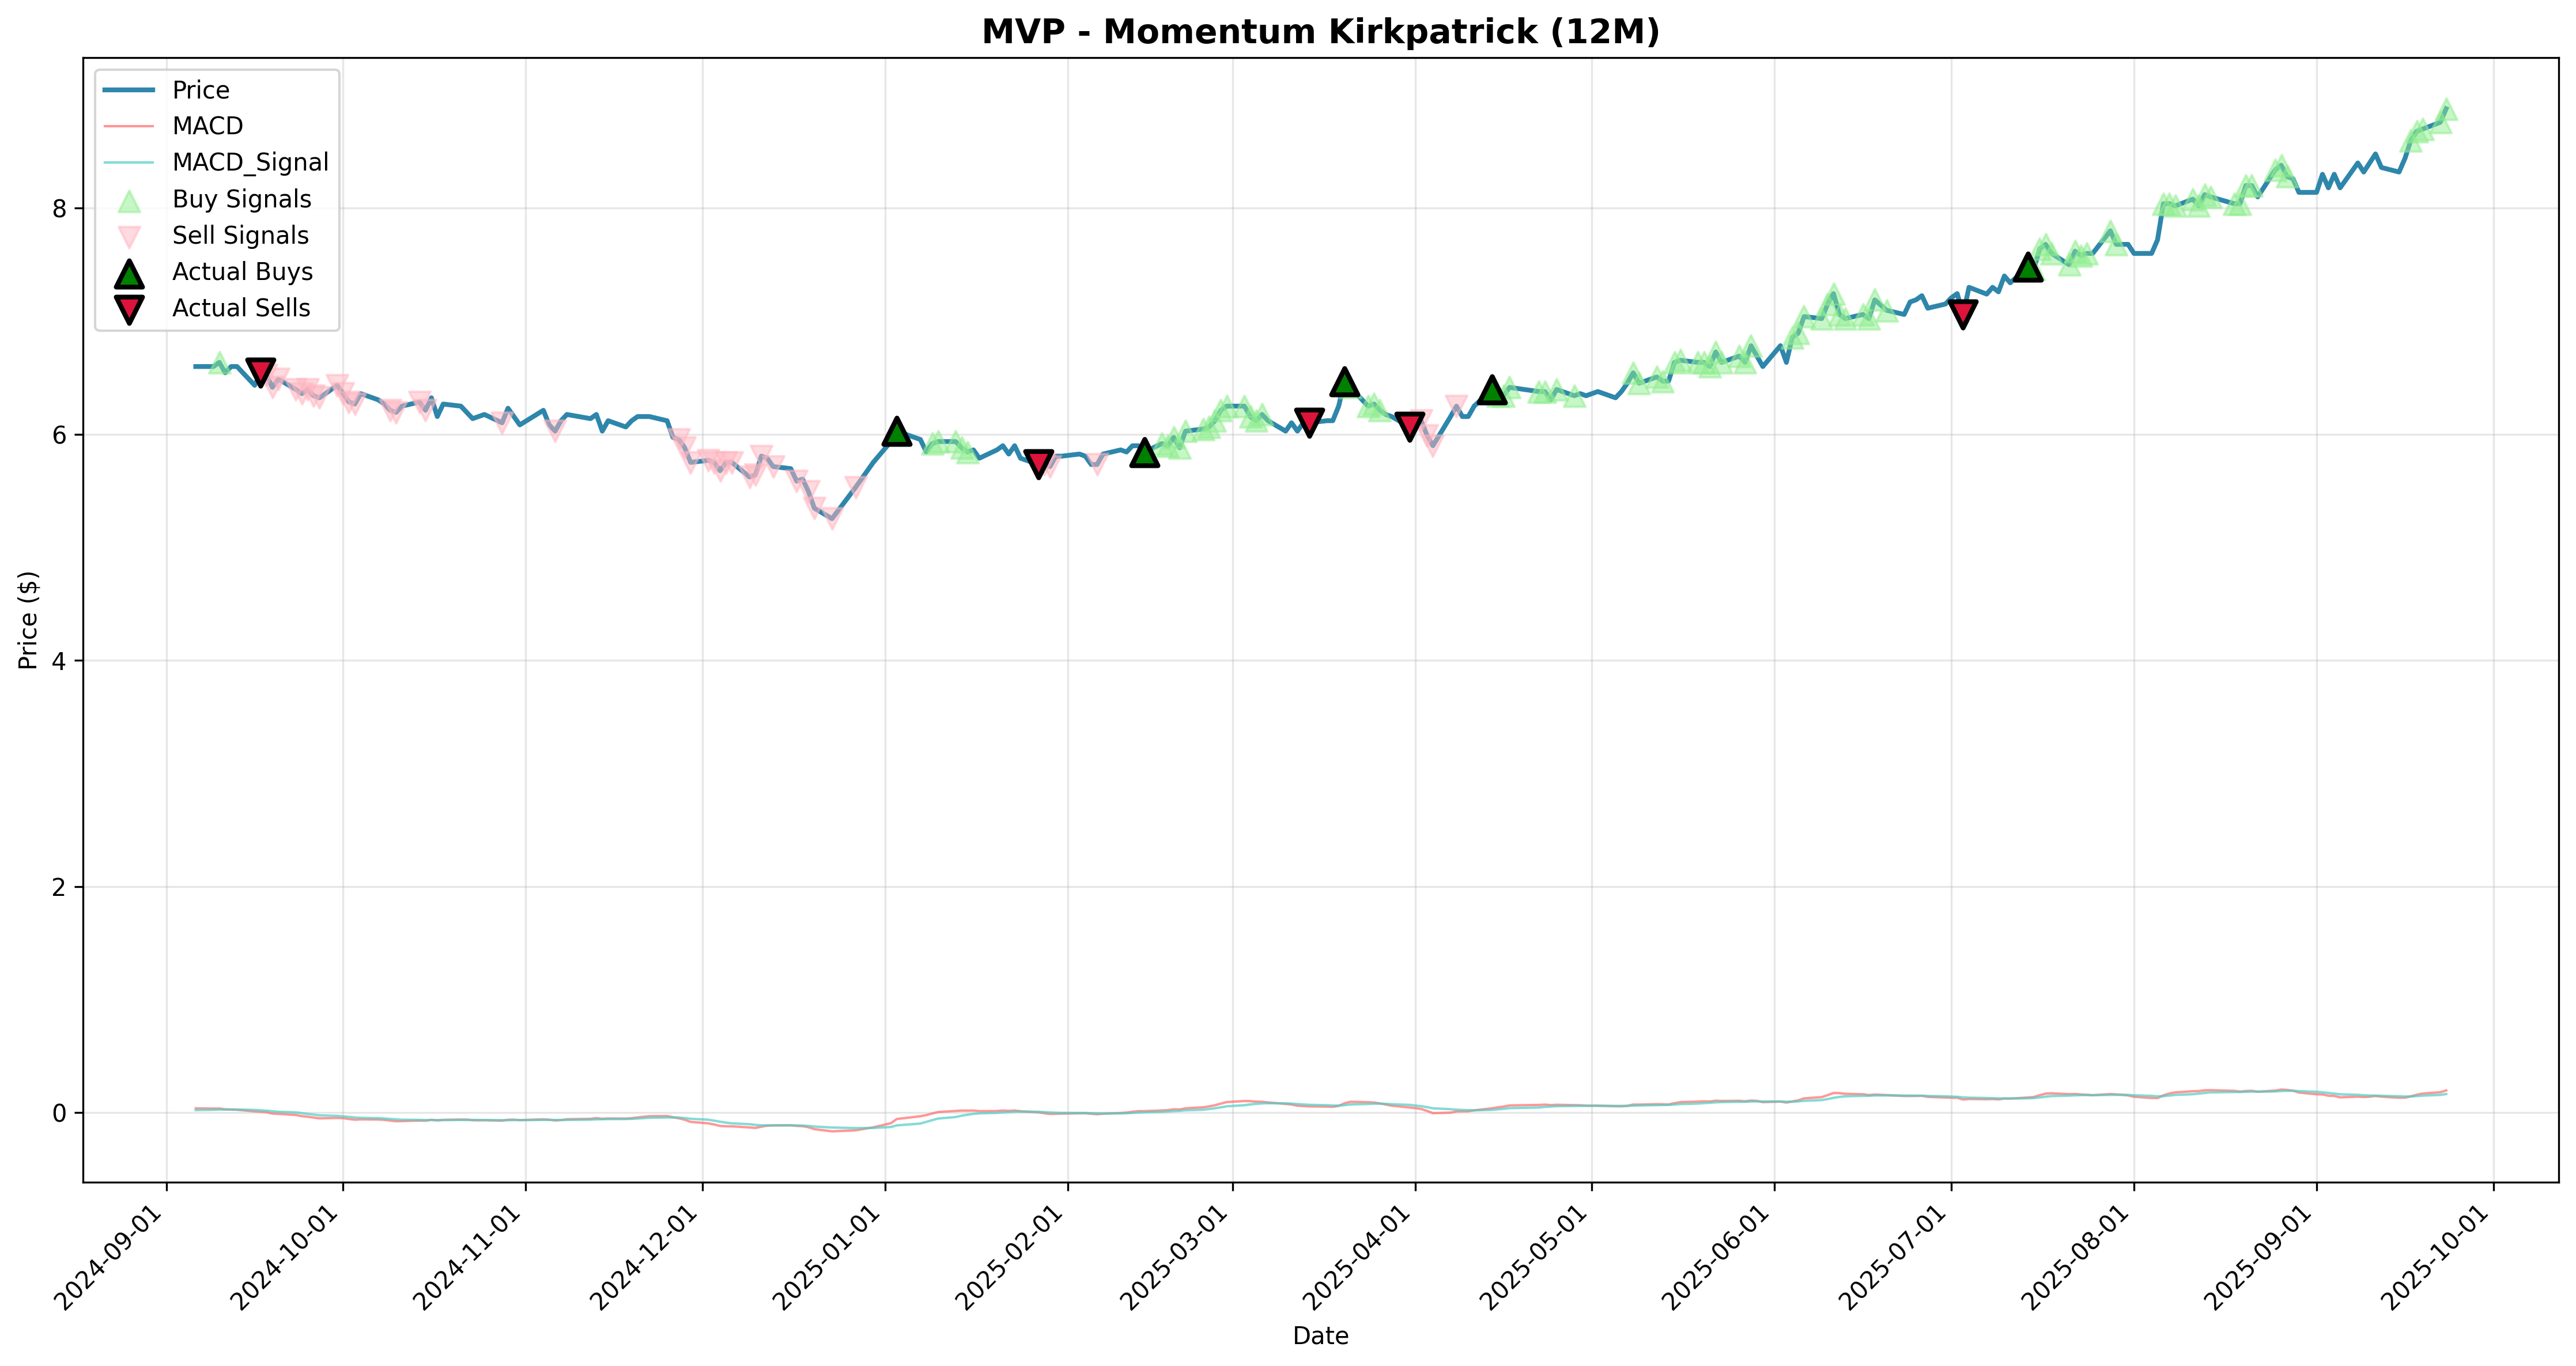
Task: Click the y-axis tick label "0"
Action: [60, 1113]
